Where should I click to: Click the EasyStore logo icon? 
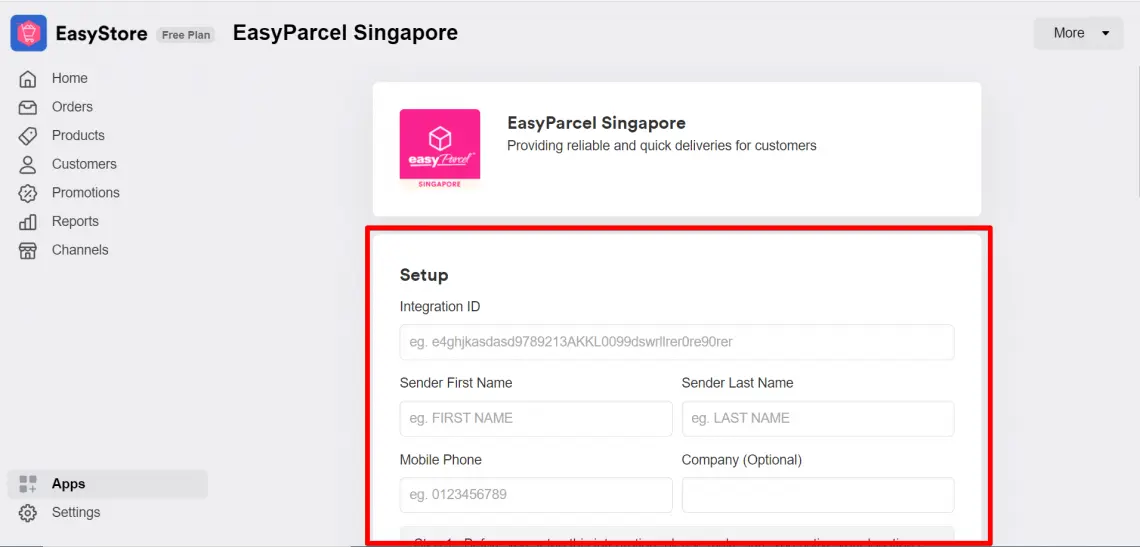pos(28,33)
